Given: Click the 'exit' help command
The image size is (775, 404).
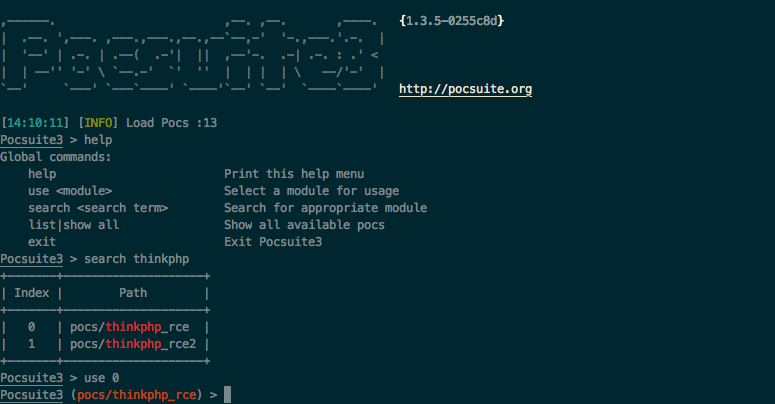Looking at the screenshot, I should point(42,242).
